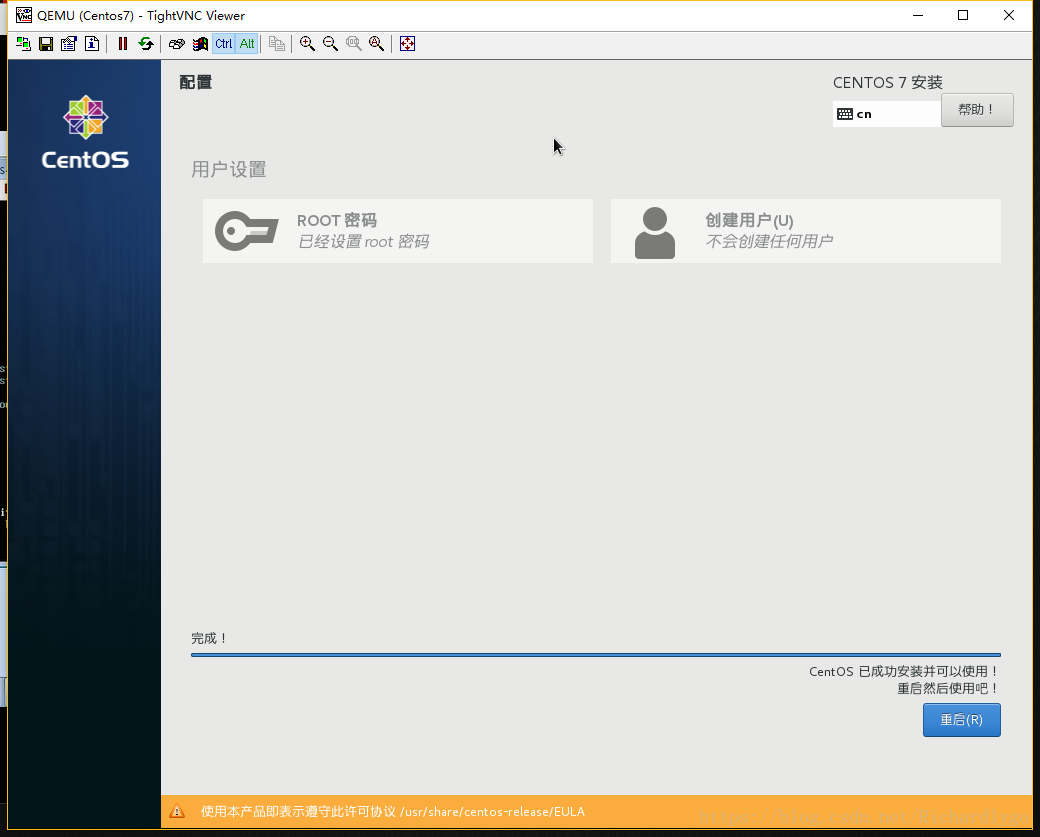Click the keyboard icon beside cn

tap(845, 114)
